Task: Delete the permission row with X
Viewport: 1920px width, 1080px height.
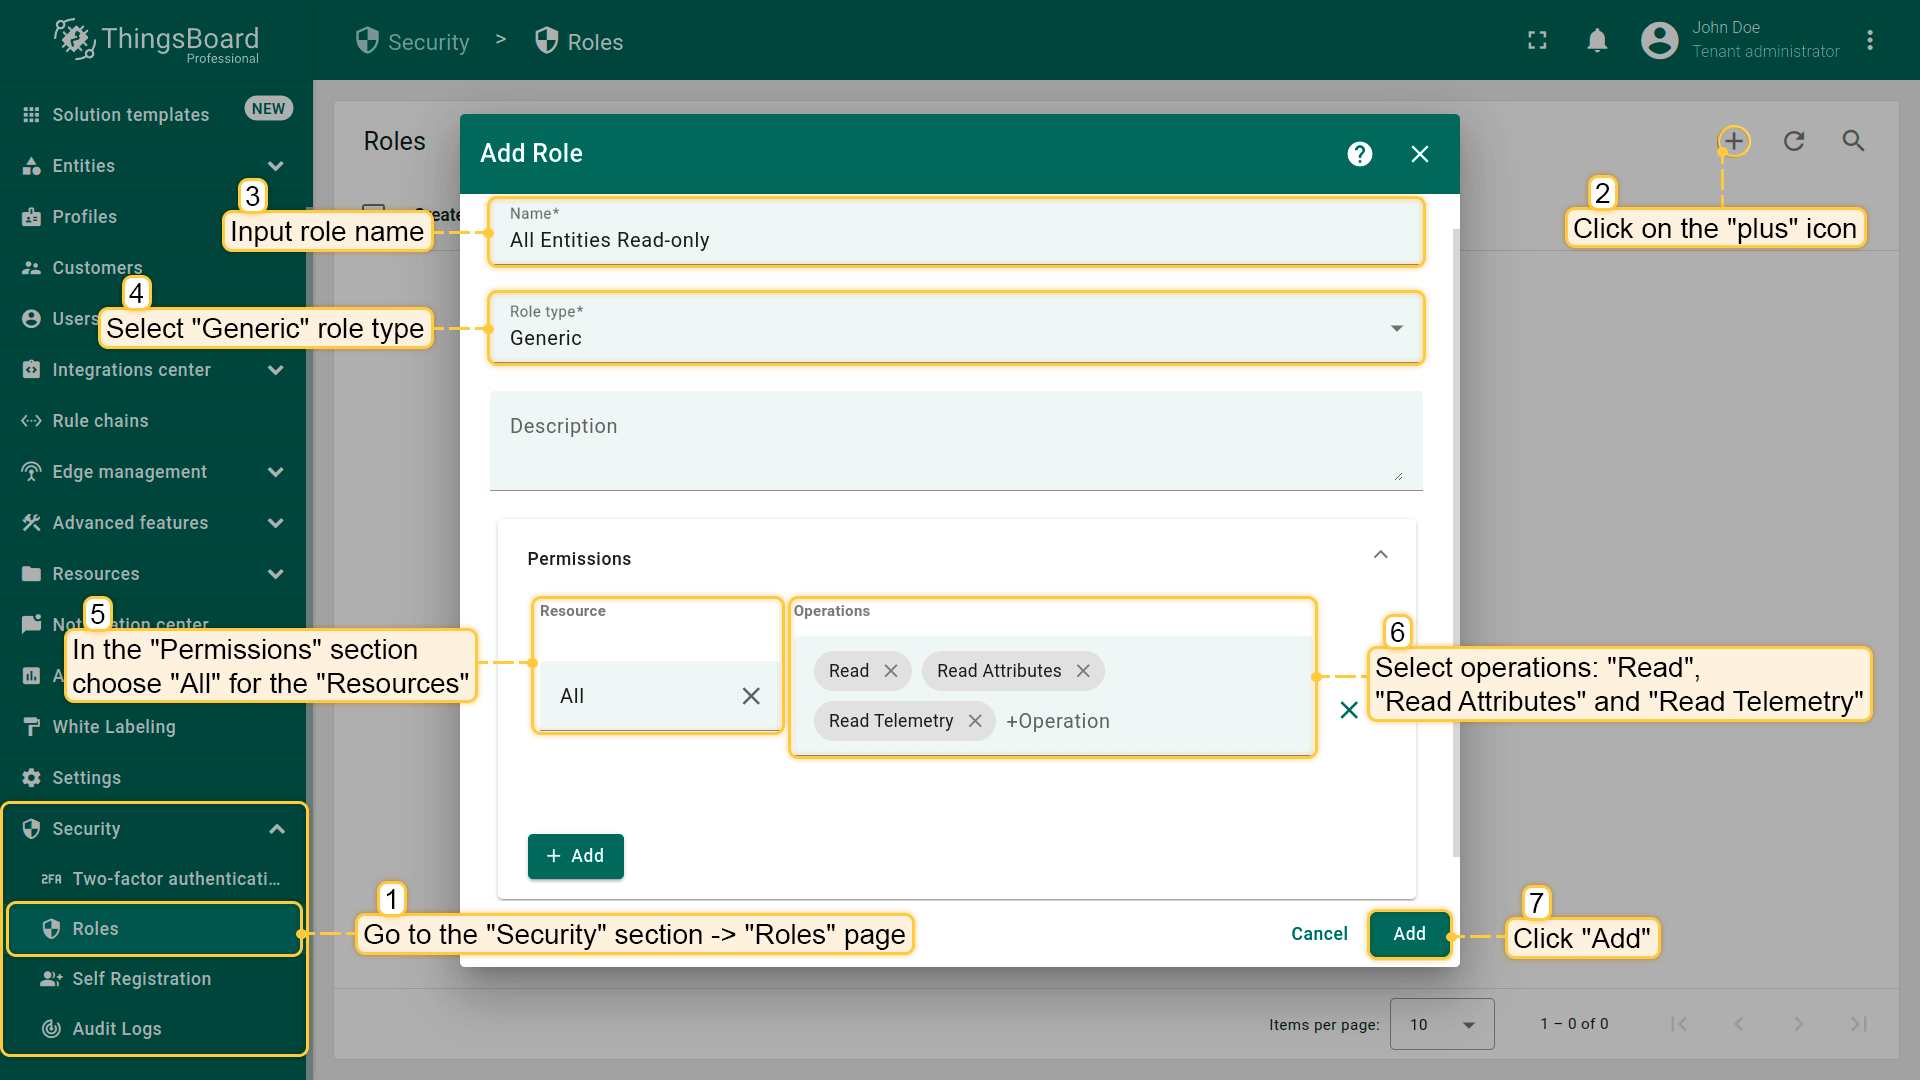Action: [x=1348, y=710]
